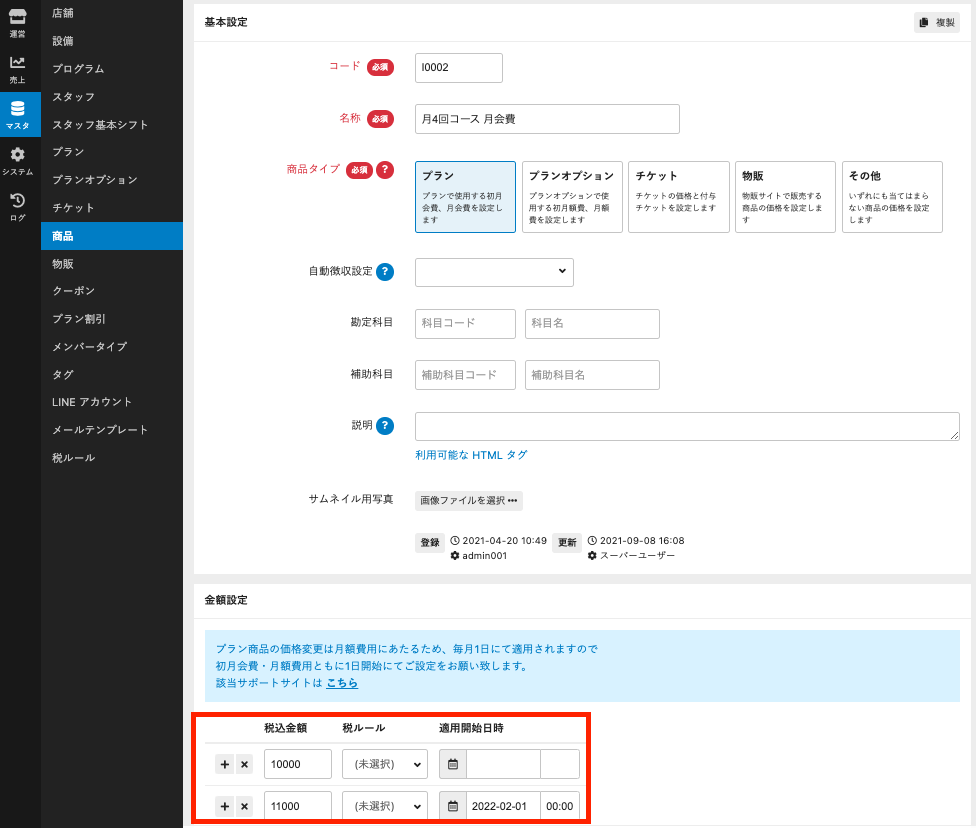Open 税ルール dropdown in 10000 row
This screenshot has width=976, height=828.
tap(385, 765)
